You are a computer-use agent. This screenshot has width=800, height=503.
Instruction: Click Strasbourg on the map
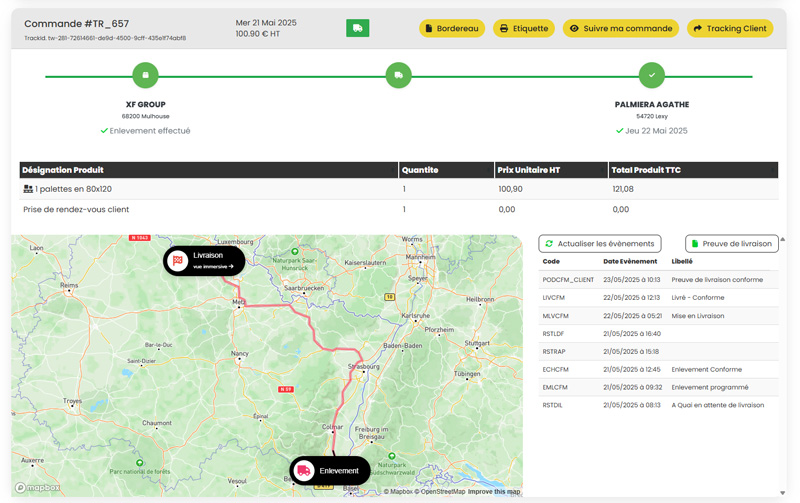pyautogui.click(x=363, y=367)
